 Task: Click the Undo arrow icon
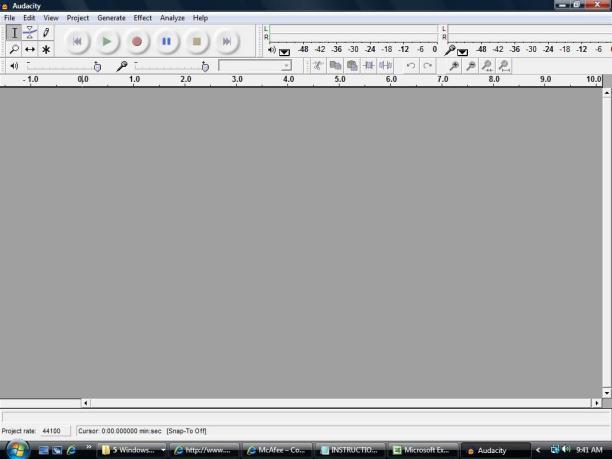pyautogui.click(x=411, y=66)
